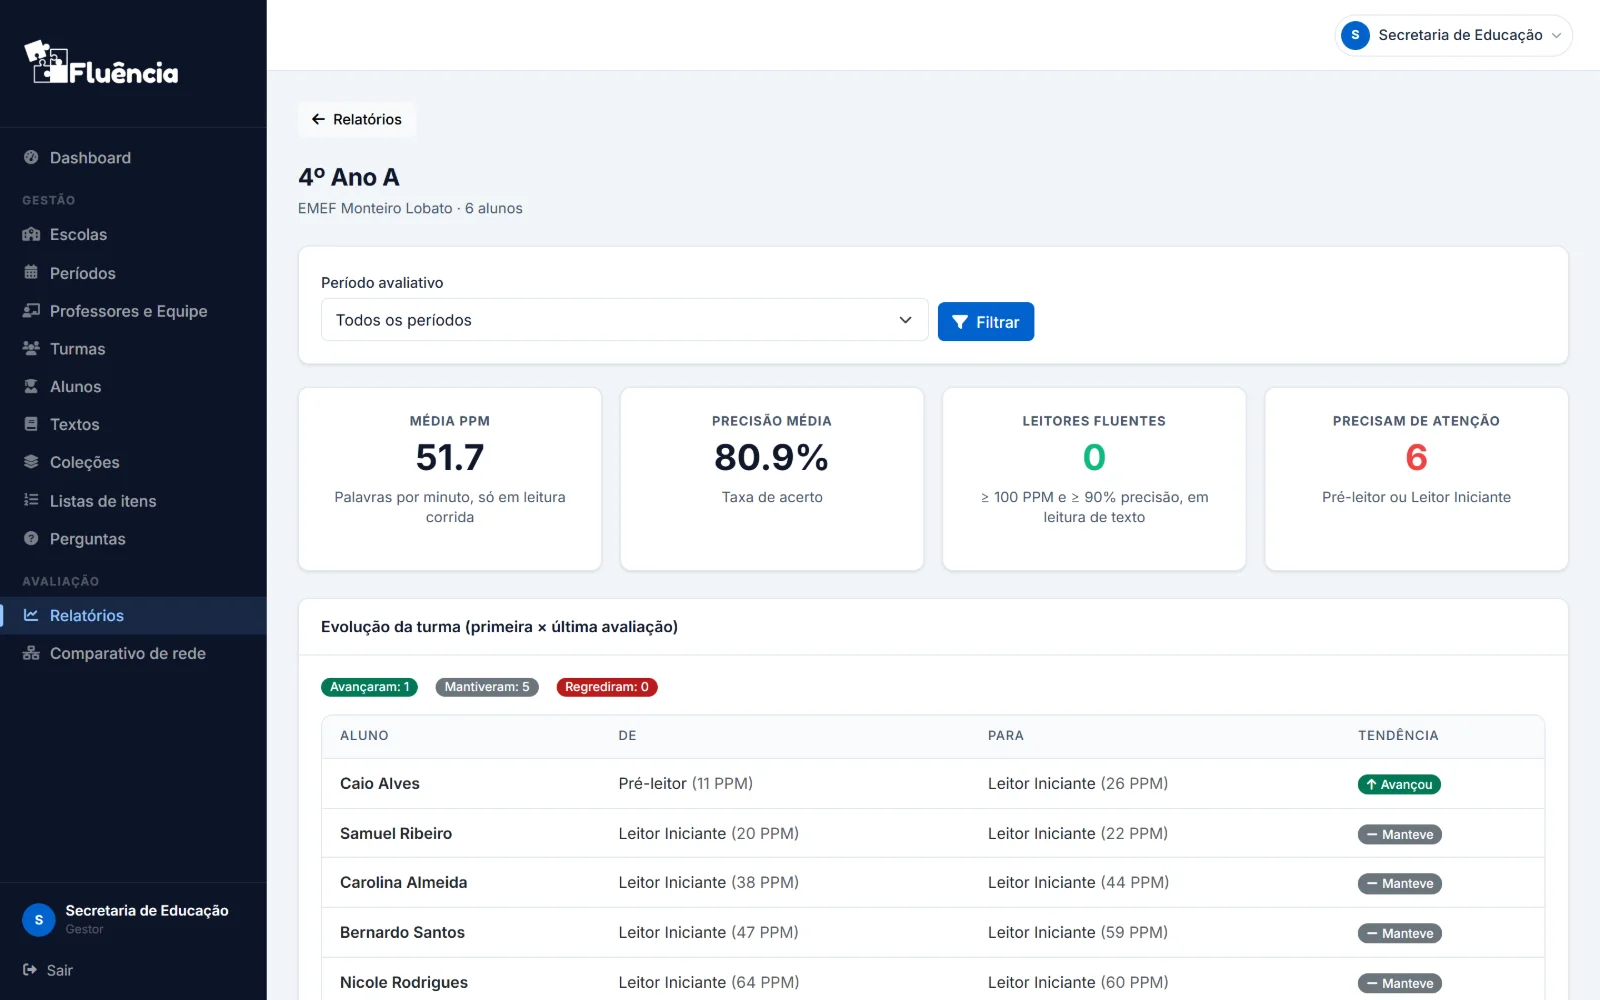Click the sidebar Secretaria de Educação Gestor profile
The width and height of the screenshot is (1600, 1000).
[133, 919]
